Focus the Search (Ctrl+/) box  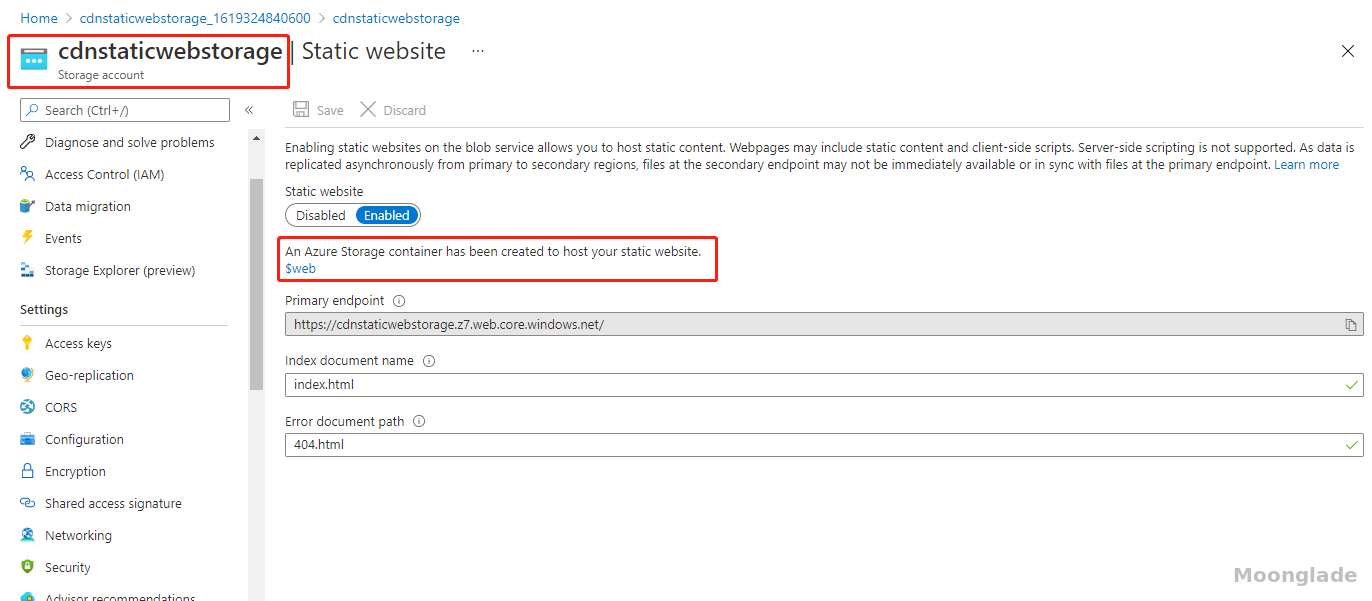(125, 110)
